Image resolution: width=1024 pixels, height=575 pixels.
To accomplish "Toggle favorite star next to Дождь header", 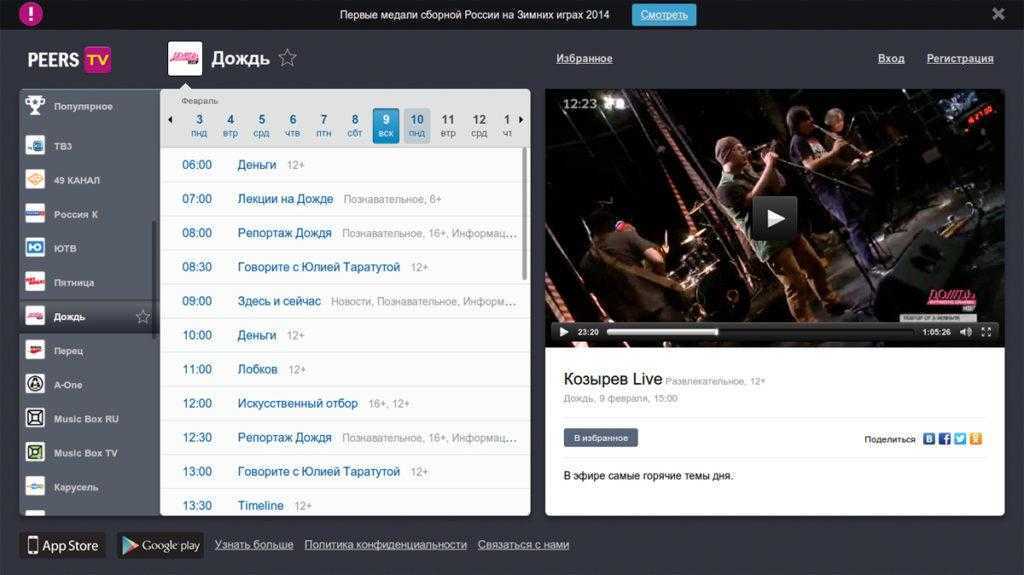I will point(288,58).
